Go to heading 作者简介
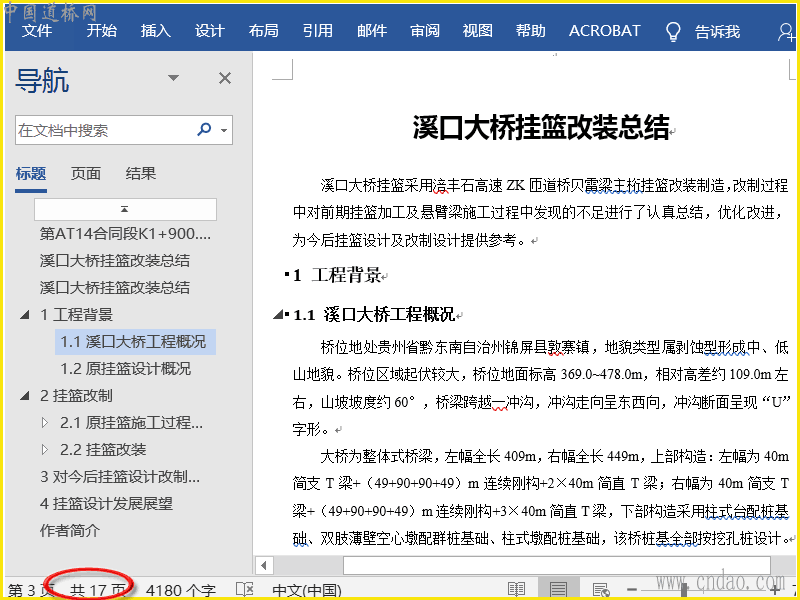Viewport: 800px width, 600px height. tap(70, 531)
